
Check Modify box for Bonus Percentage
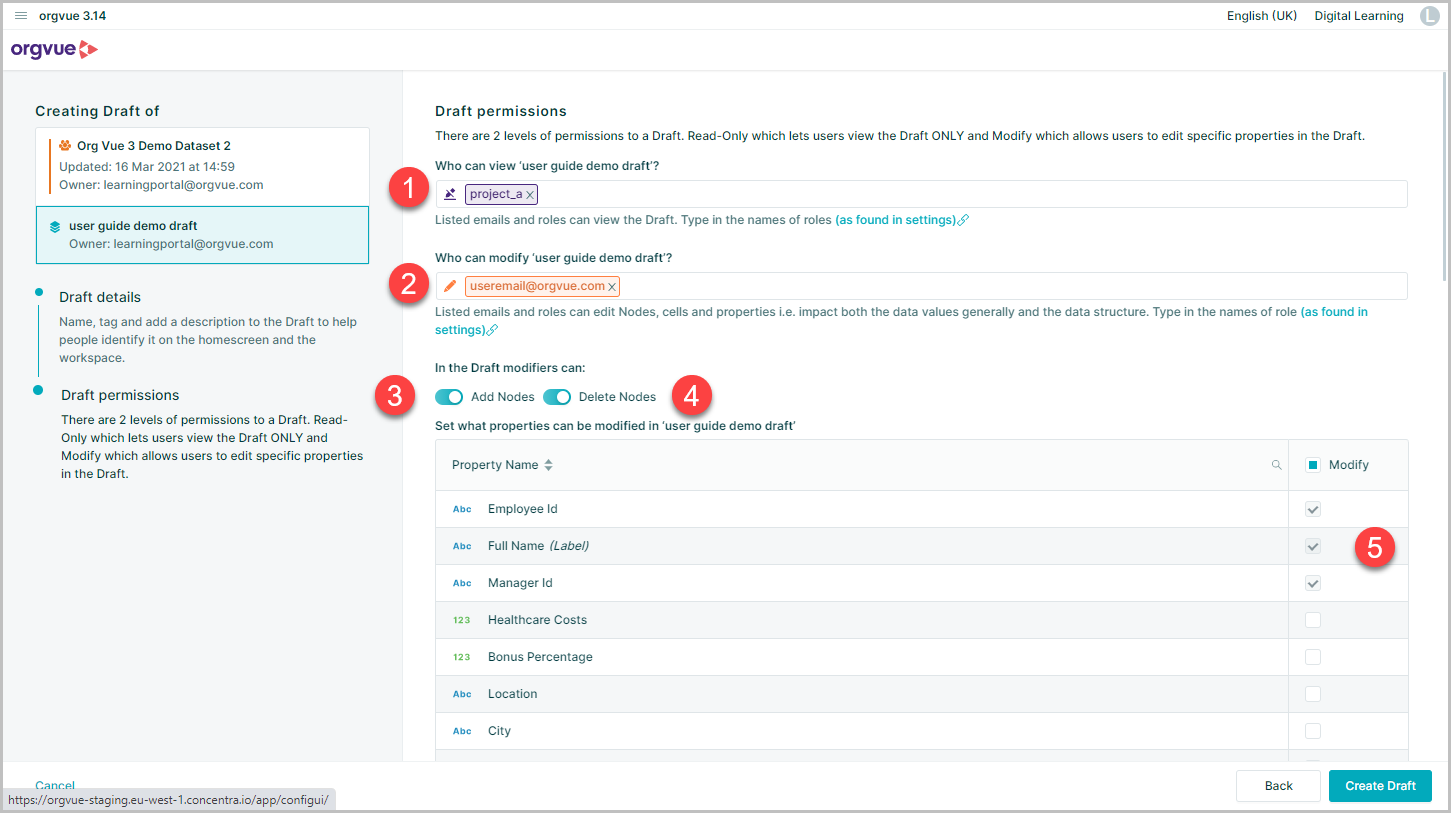tap(1313, 657)
